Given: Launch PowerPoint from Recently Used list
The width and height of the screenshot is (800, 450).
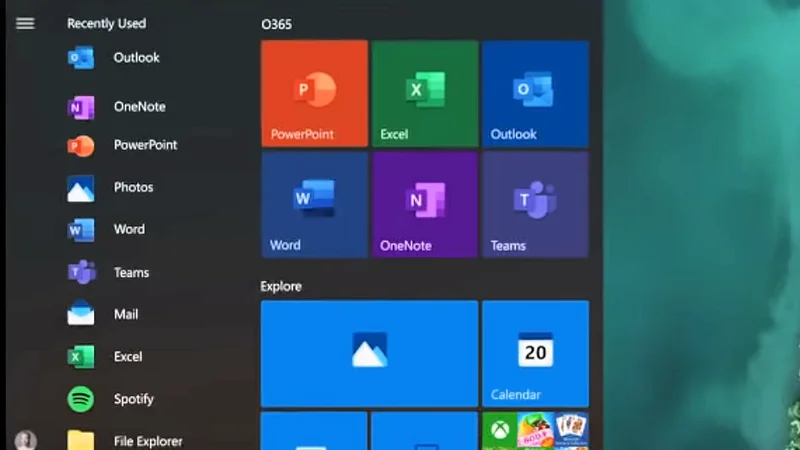Looking at the screenshot, I should [x=122, y=145].
